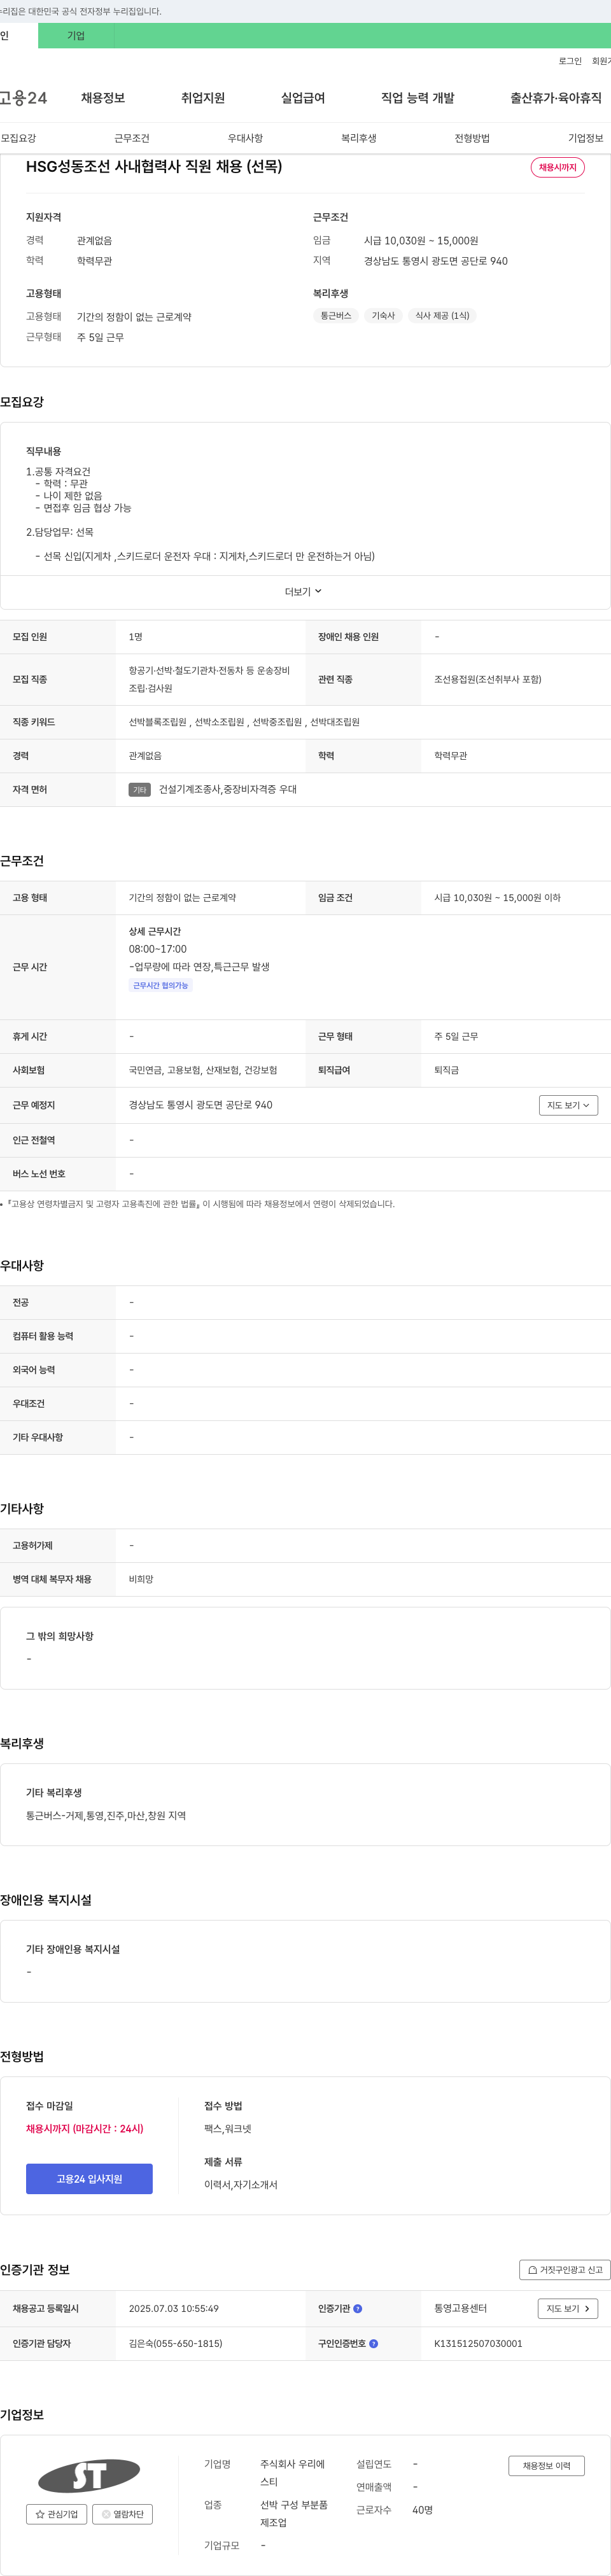This screenshot has height=2576, width=611.
Task: Open the help icon beside 구인인증번호
Action: (374, 2343)
